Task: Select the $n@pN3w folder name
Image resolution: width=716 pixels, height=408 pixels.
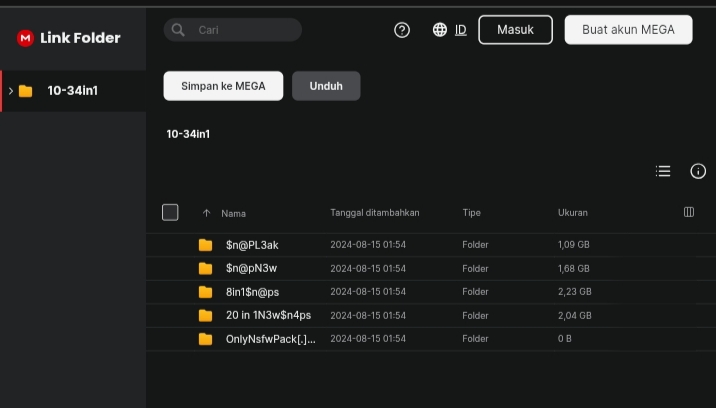Action: 251,268
